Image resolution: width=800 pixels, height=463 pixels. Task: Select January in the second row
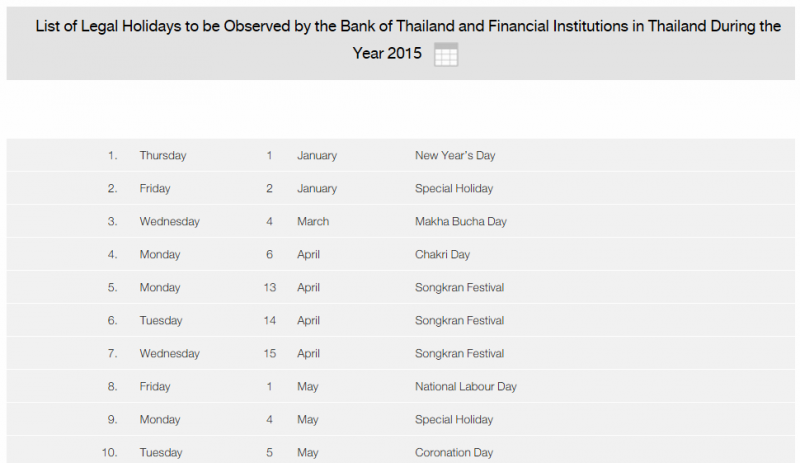(317, 188)
